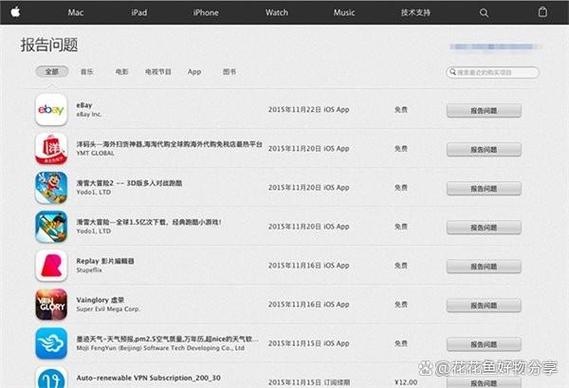Click Auto-renewable VPN Subscription_200_30 title
569x388 pixels.
click(x=148, y=378)
